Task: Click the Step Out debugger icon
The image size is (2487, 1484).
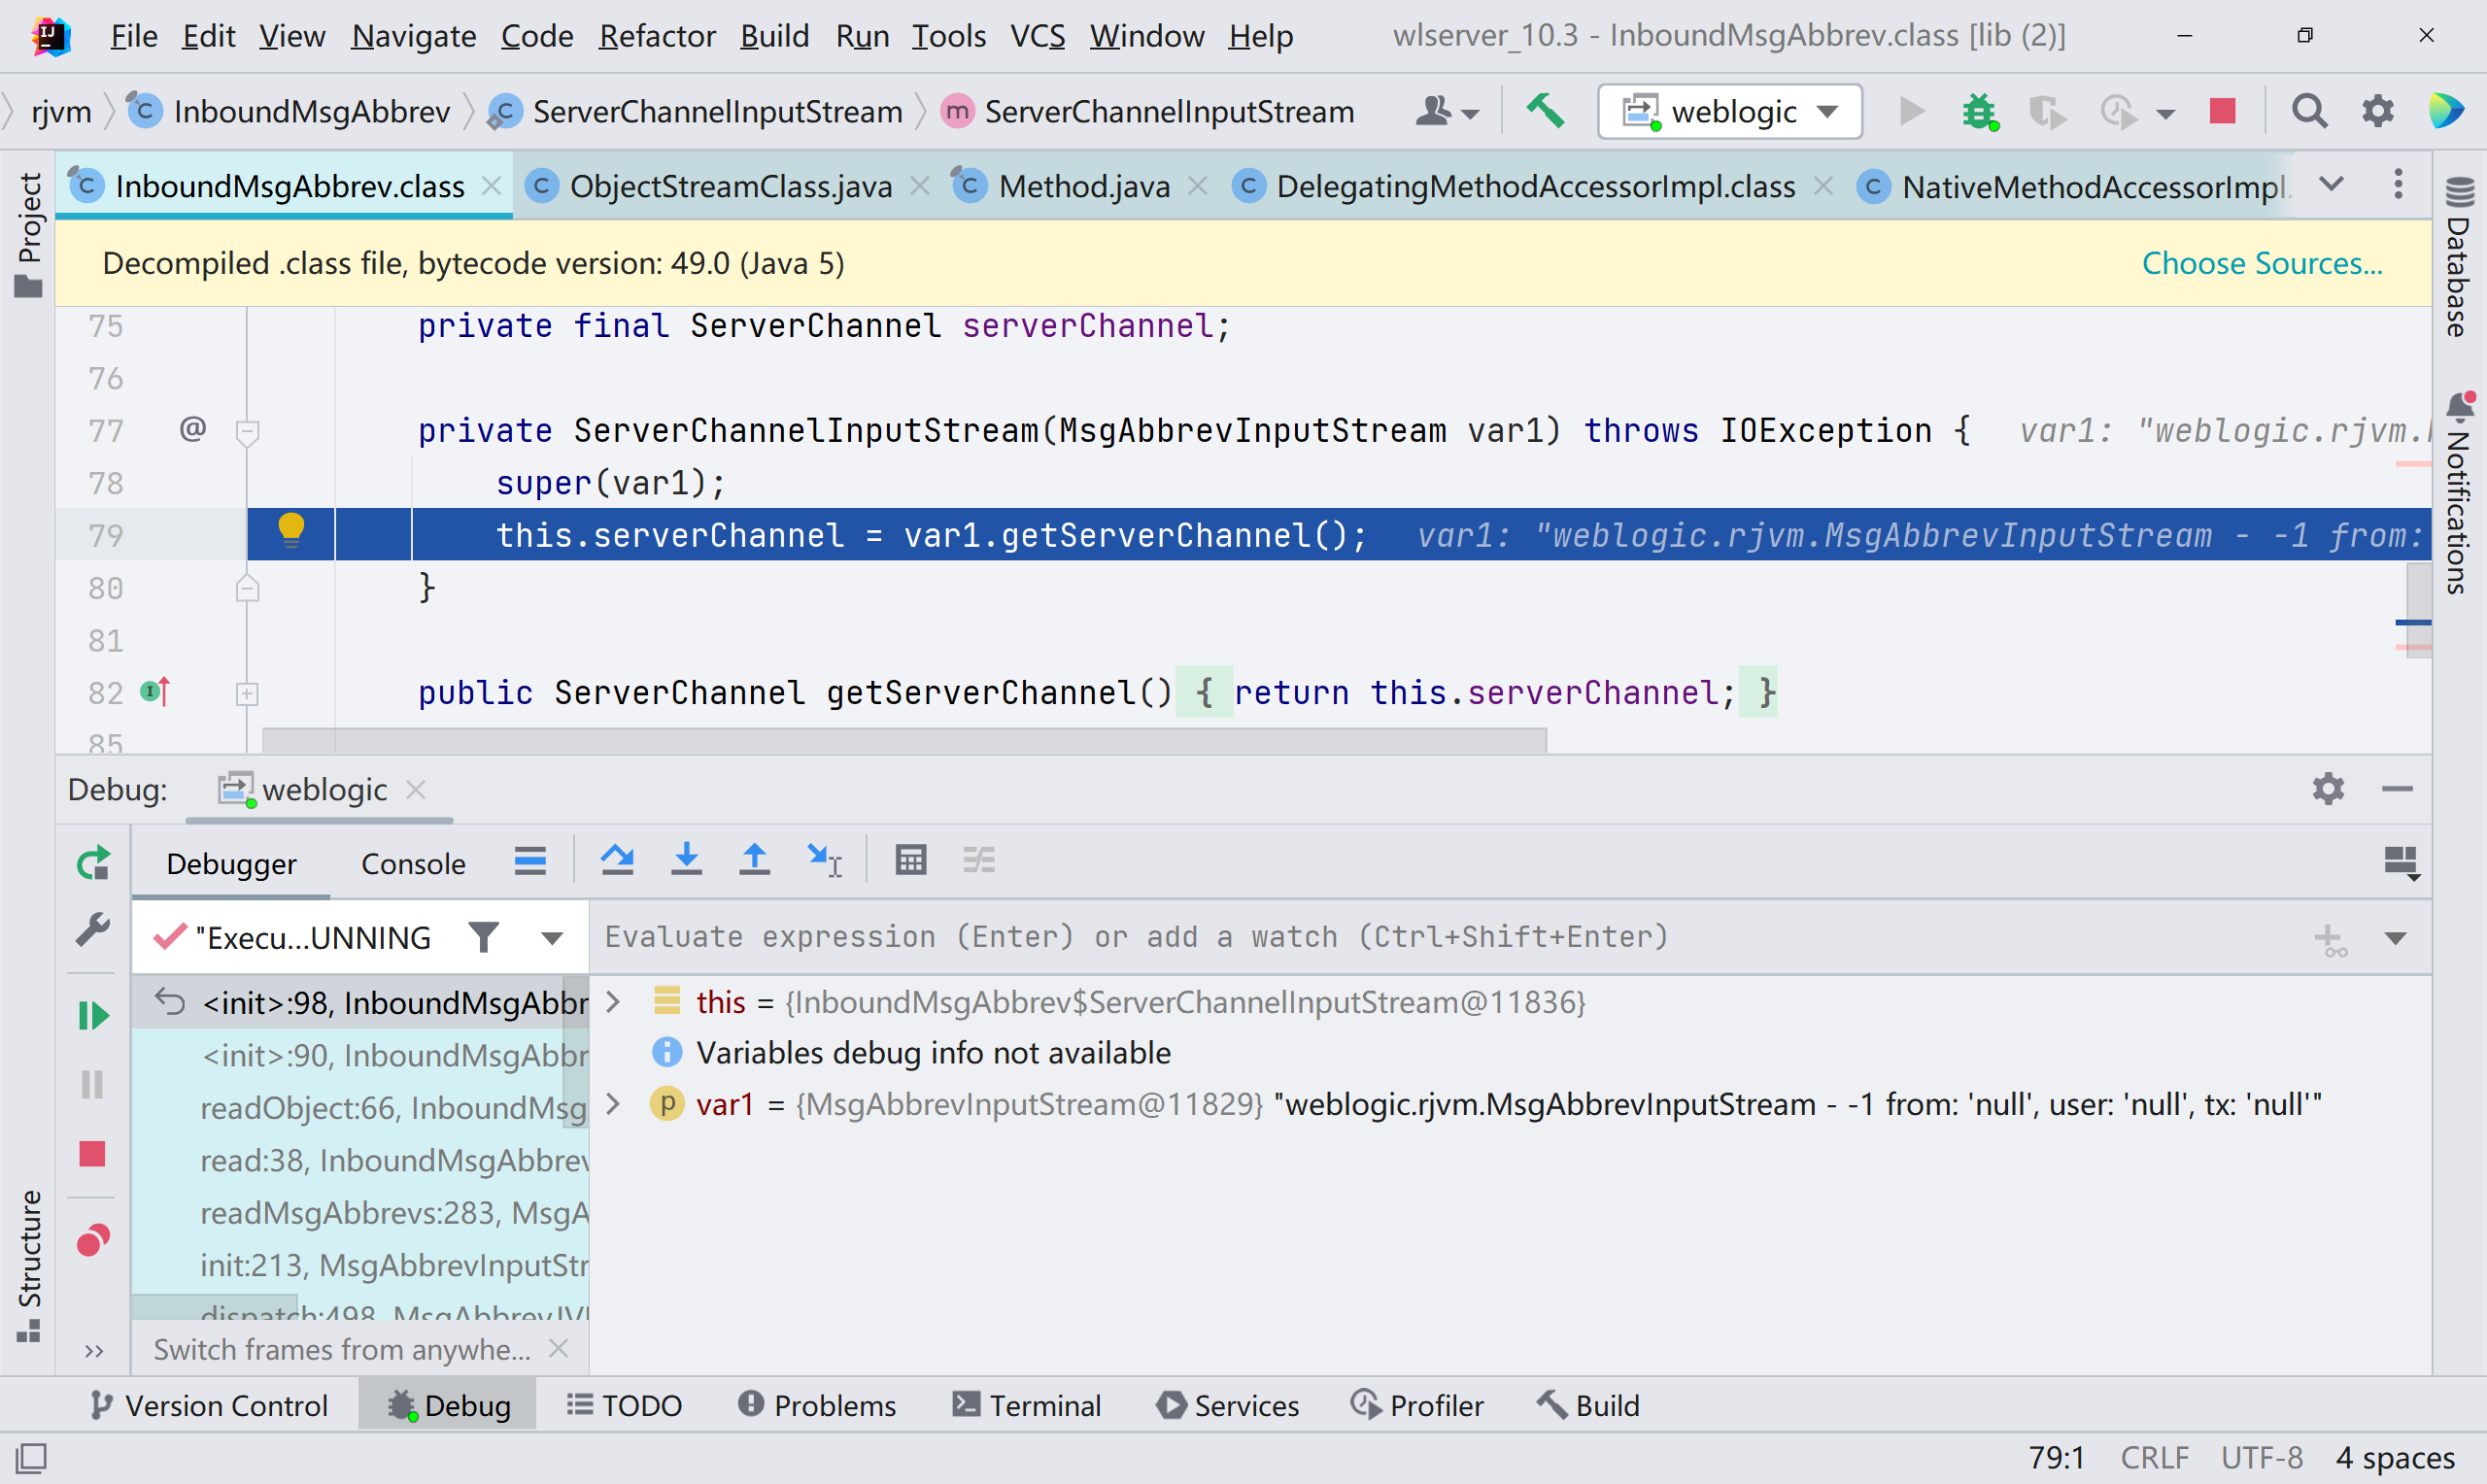Action: tap(754, 860)
